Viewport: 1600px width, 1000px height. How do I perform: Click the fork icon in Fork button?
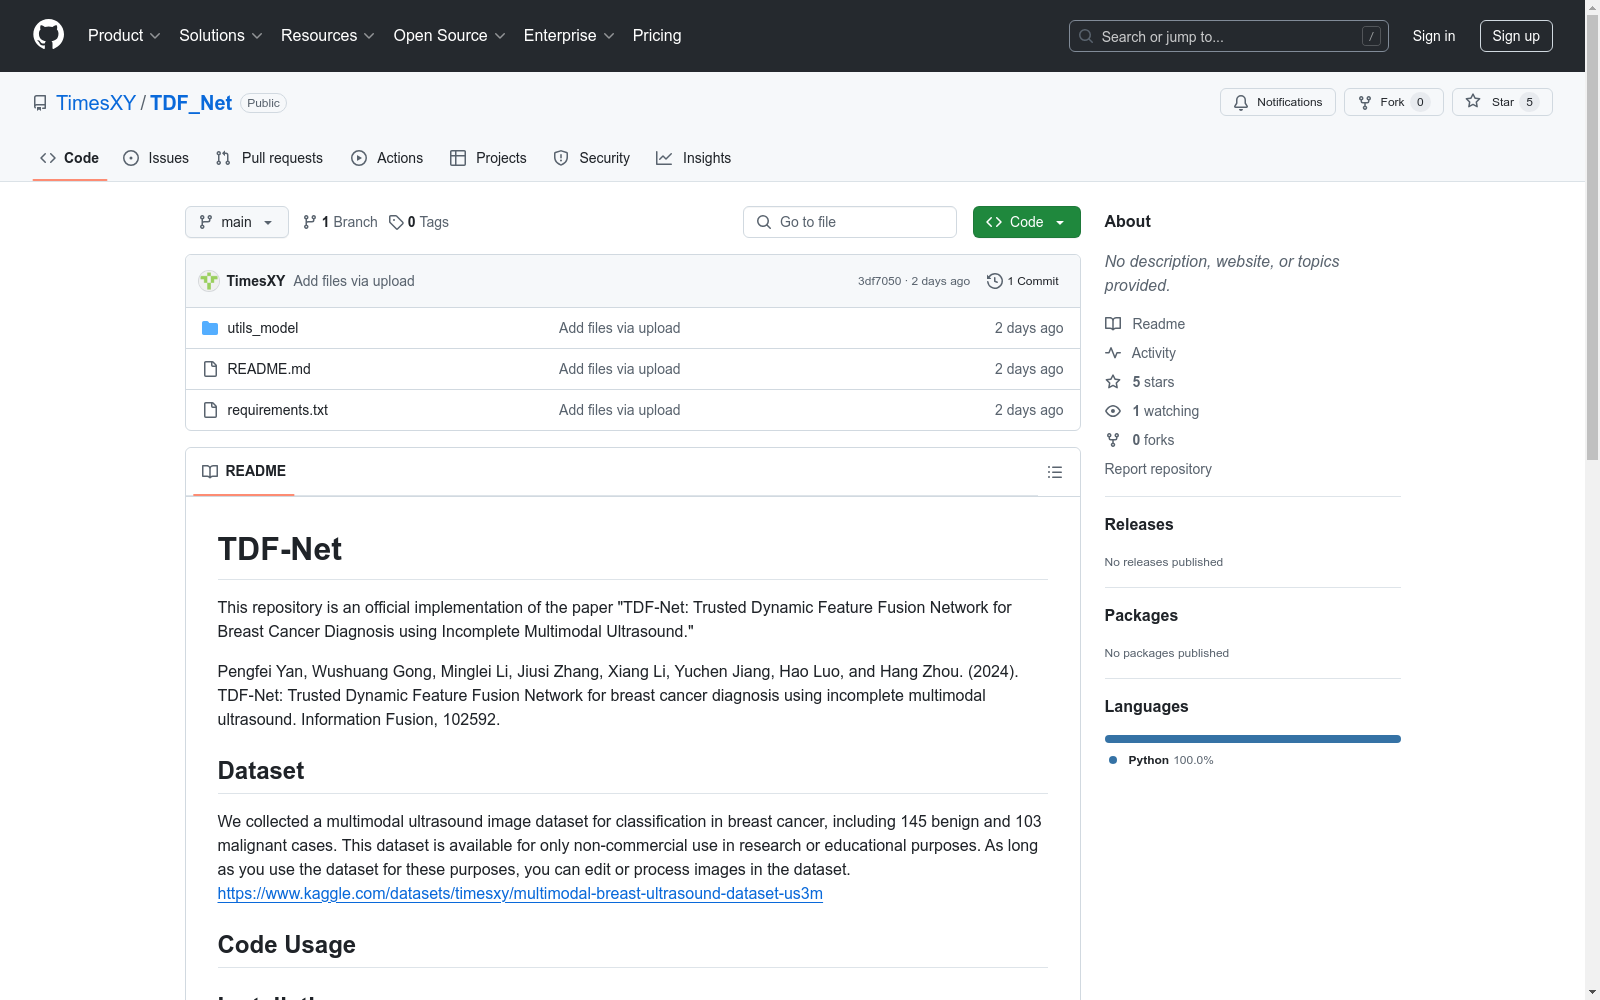1365,102
